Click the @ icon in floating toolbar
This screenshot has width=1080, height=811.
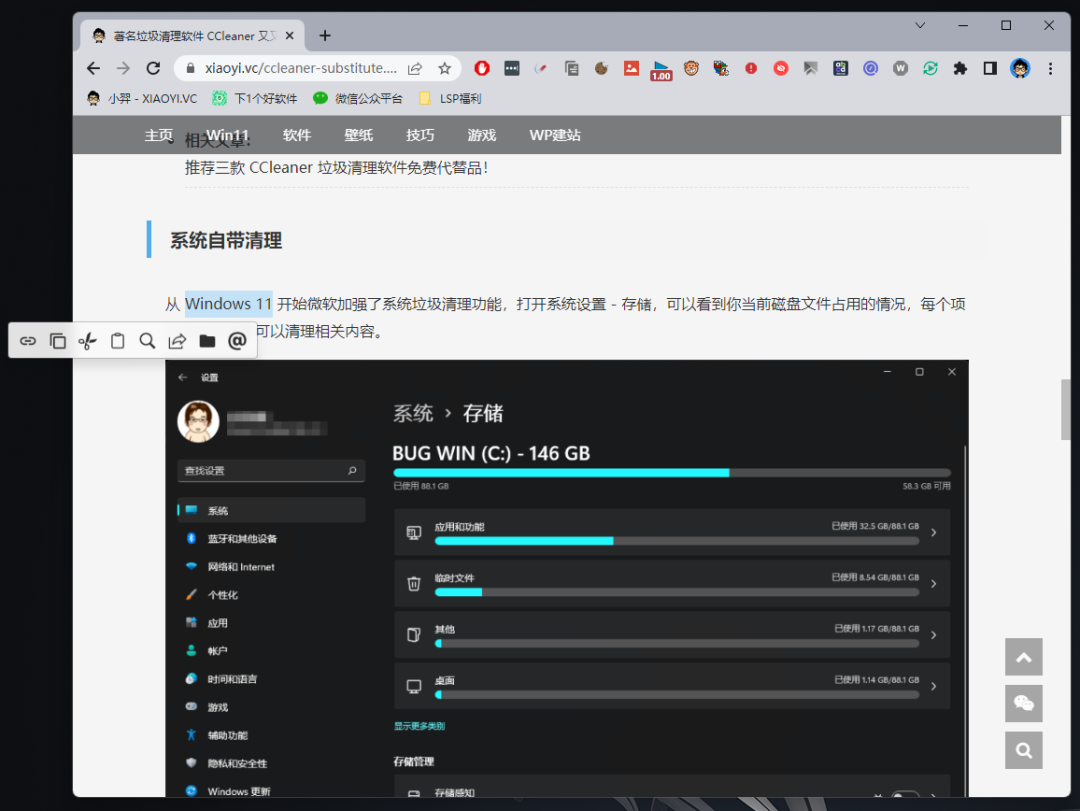point(237,340)
